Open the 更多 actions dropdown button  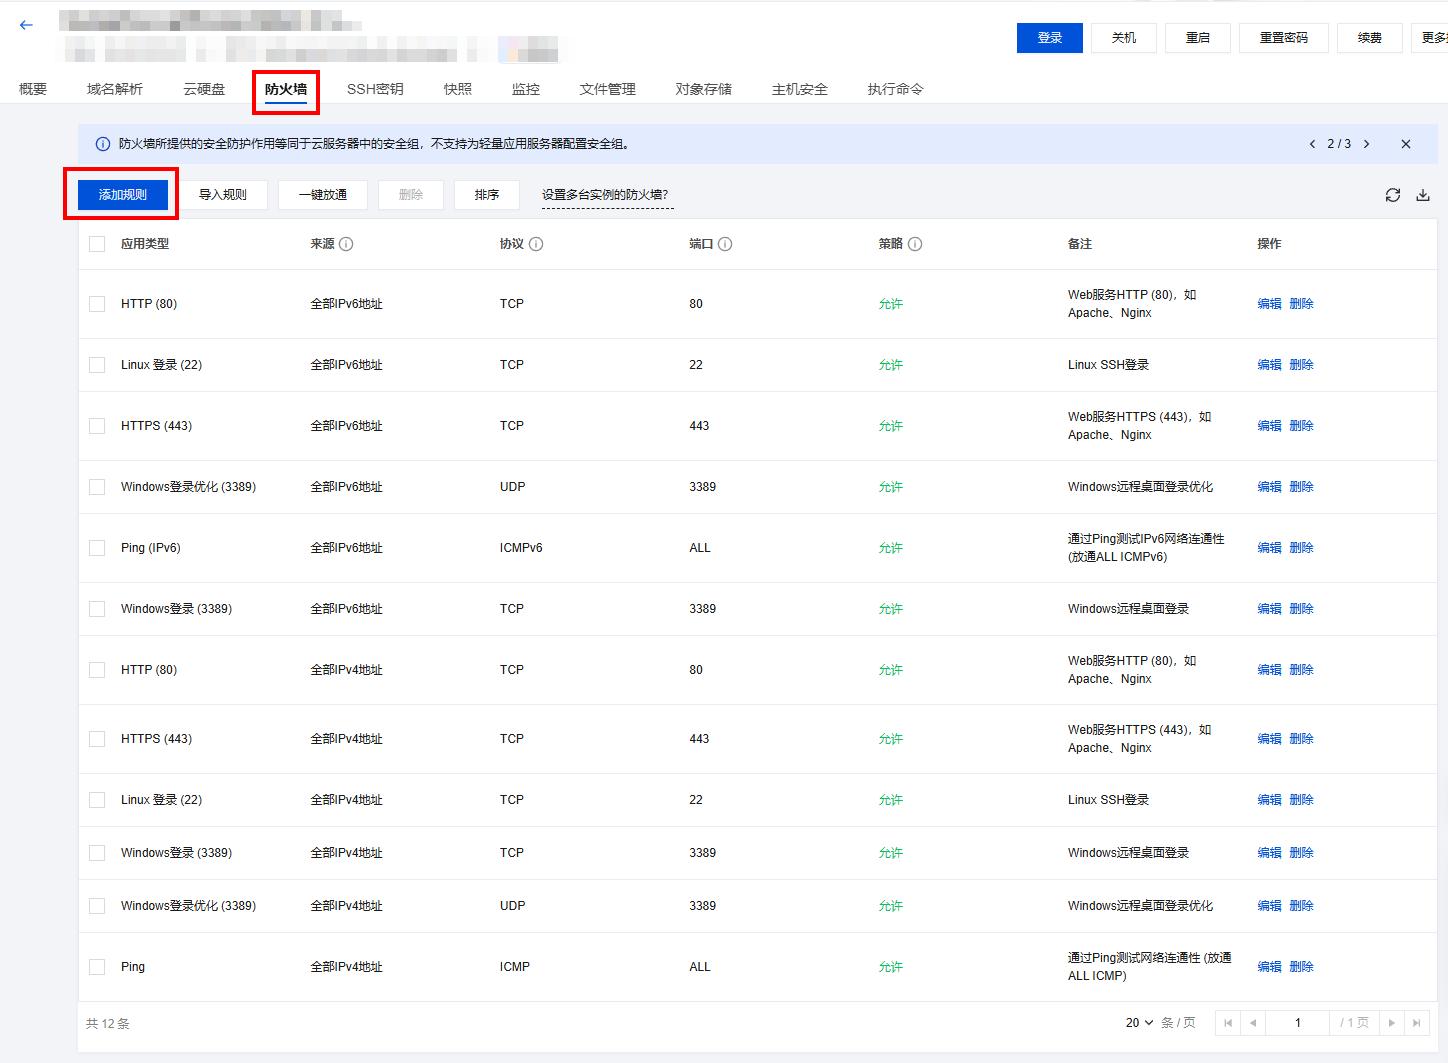pyautogui.click(x=1432, y=38)
